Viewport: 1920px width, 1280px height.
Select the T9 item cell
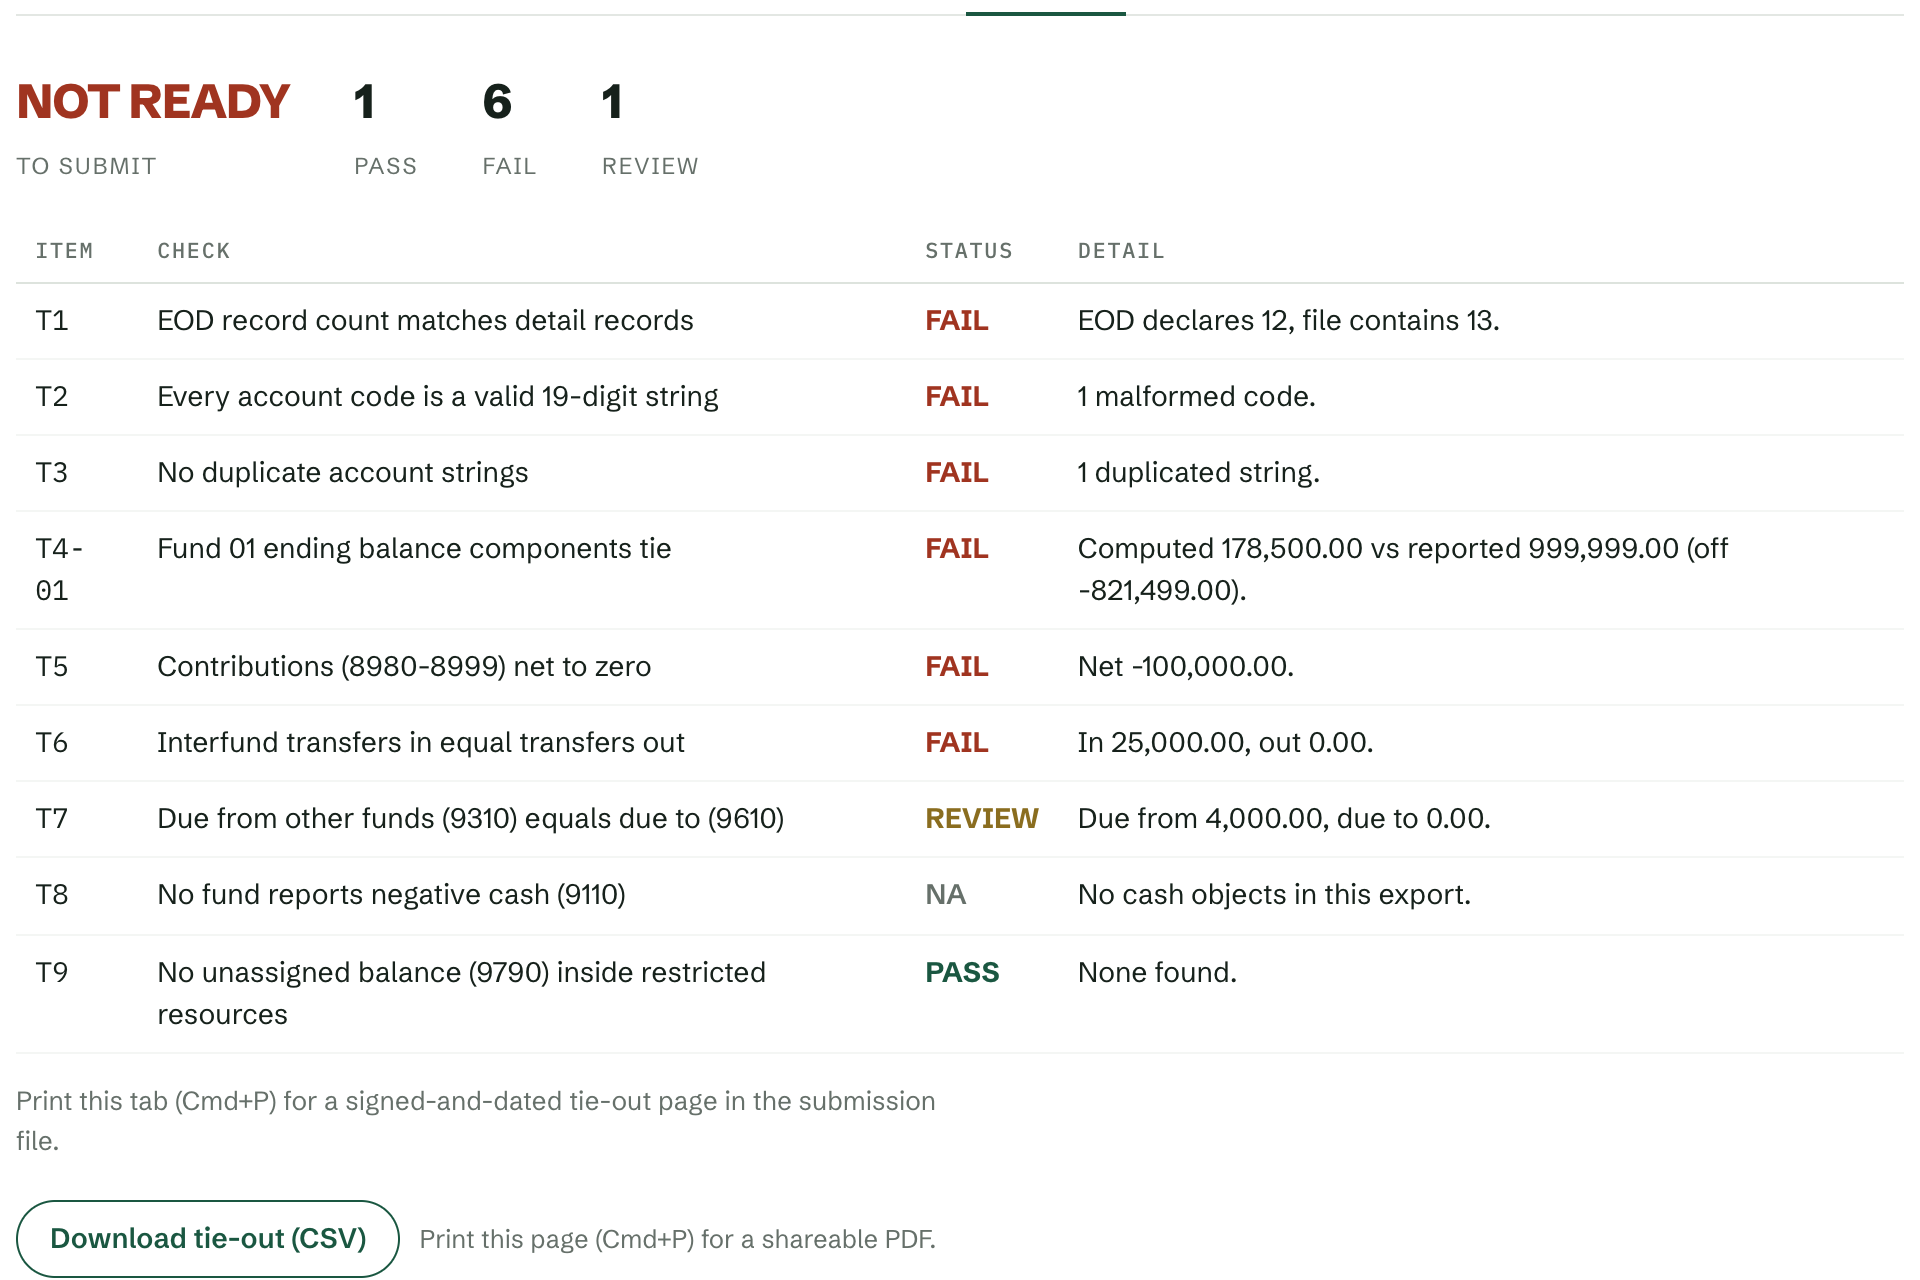pyautogui.click(x=52, y=973)
